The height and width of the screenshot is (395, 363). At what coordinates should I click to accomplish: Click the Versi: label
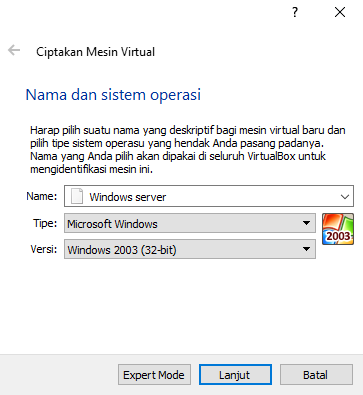click(44, 249)
